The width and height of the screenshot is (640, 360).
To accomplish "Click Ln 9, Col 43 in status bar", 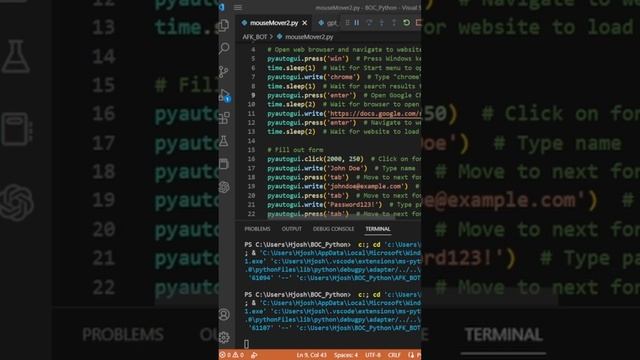I will coord(311,355).
